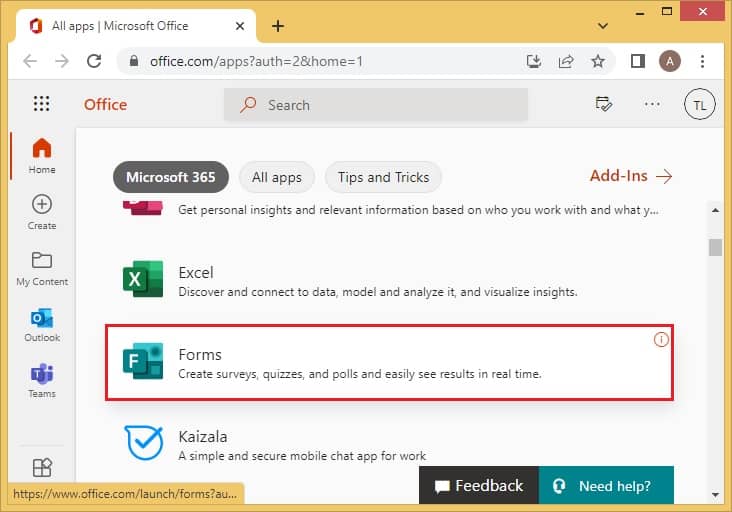Image resolution: width=732 pixels, height=512 pixels.
Task: Click the address bar URL
Action: tap(256, 61)
